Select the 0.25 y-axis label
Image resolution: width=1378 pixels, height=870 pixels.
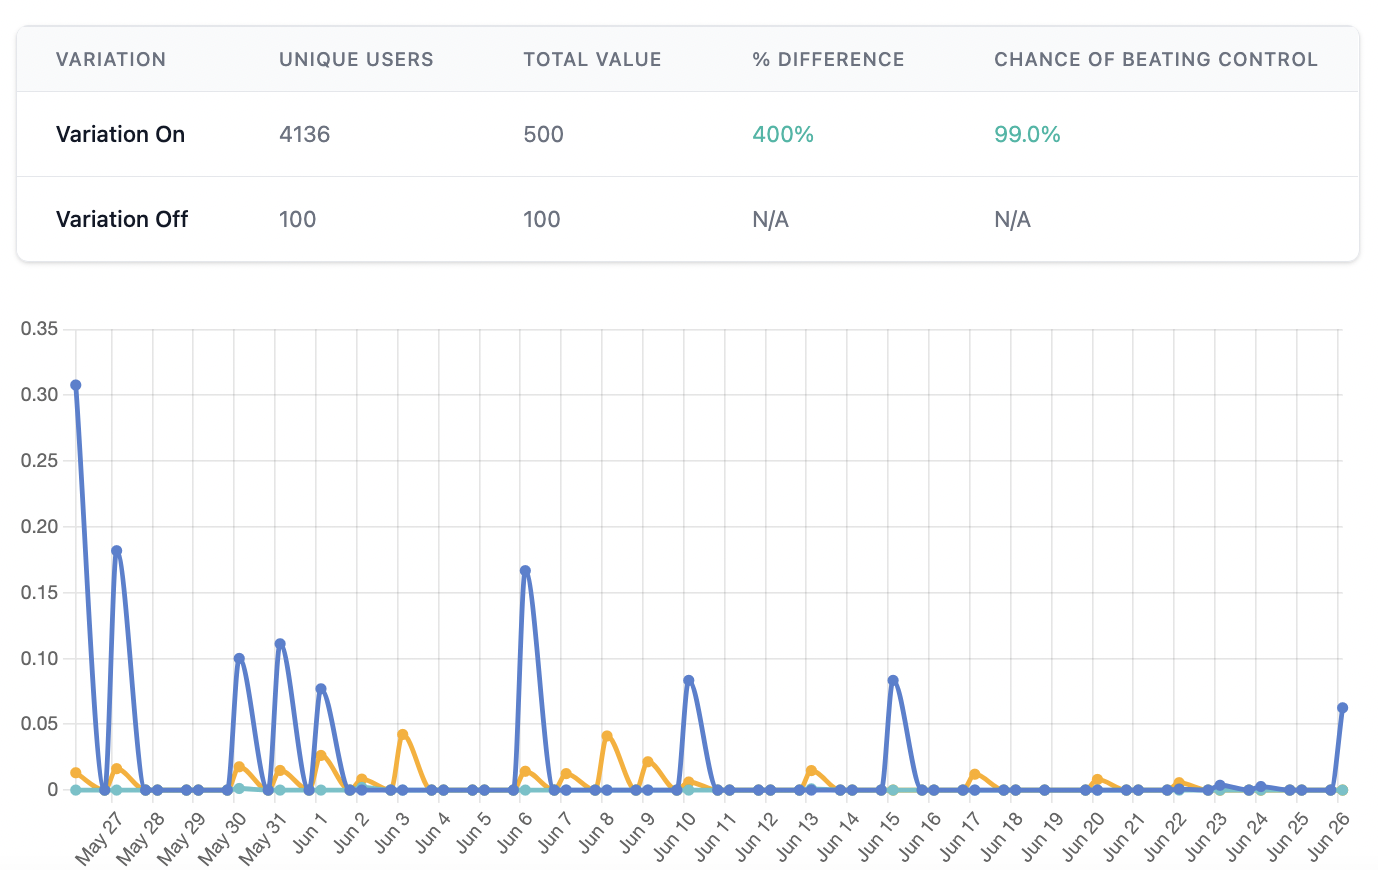[39, 461]
